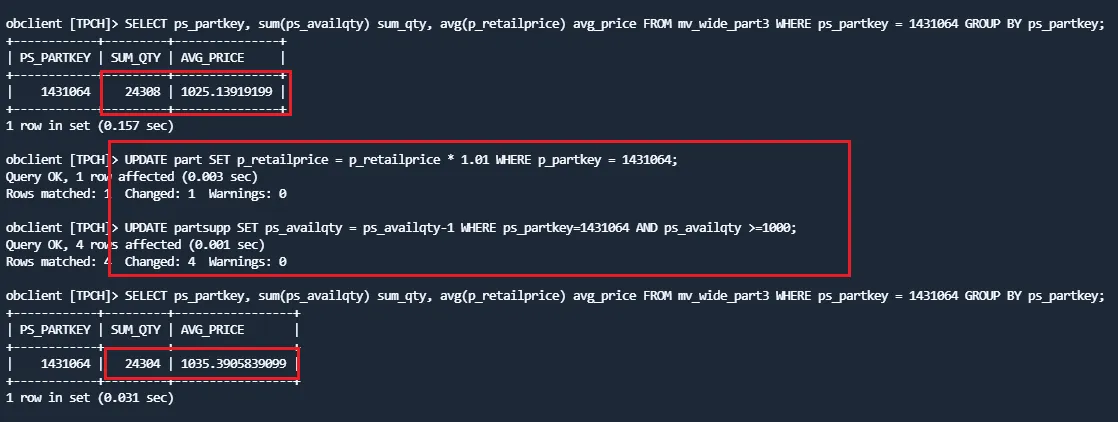Click the 1035.3905839099 average price value
This screenshot has width=1118, height=422.
point(233,364)
